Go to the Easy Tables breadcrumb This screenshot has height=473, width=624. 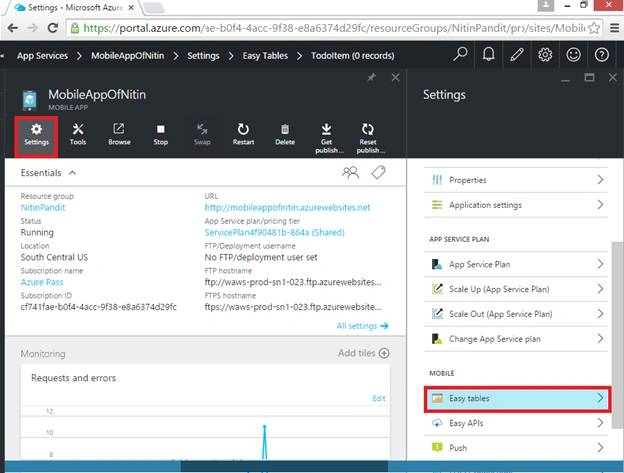pyautogui.click(x=265, y=56)
